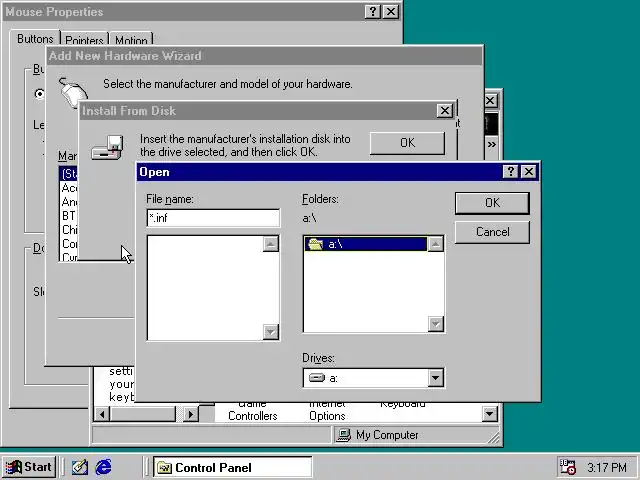Close the Mouse Properties window
The width and height of the screenshot is (640, 480).
click(391, 11)
